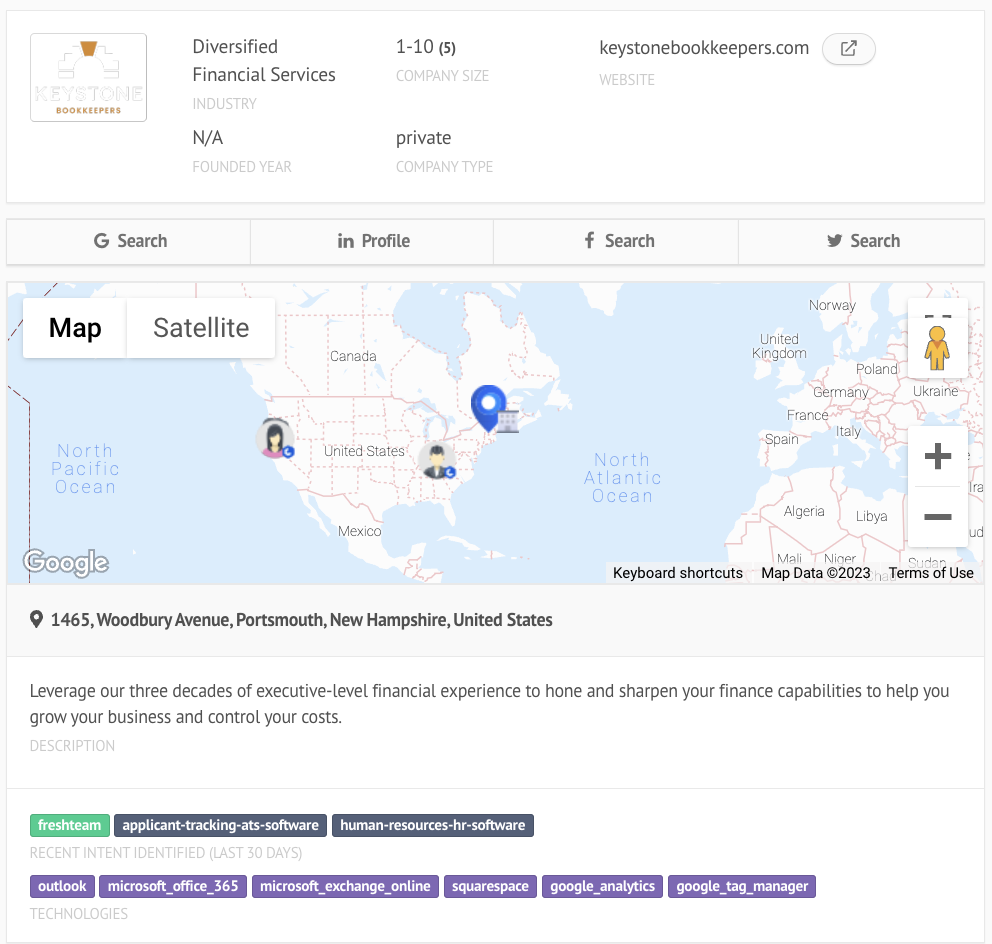Zoom out using the minus control
The height and width of the screenshot is (944, 992).
point(938,518)
